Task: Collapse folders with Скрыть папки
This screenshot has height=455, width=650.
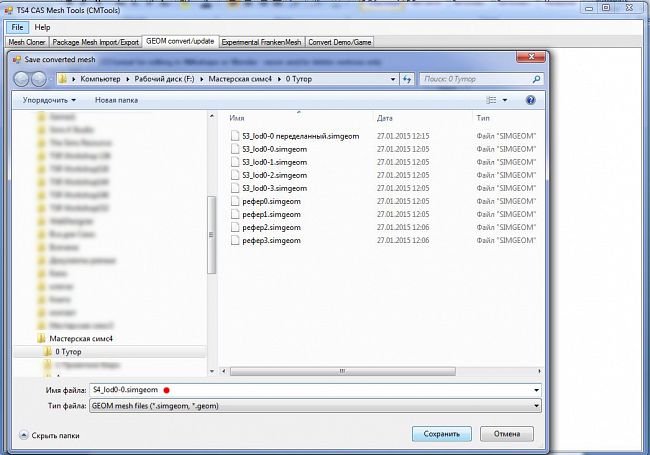Action: point(50,436)
